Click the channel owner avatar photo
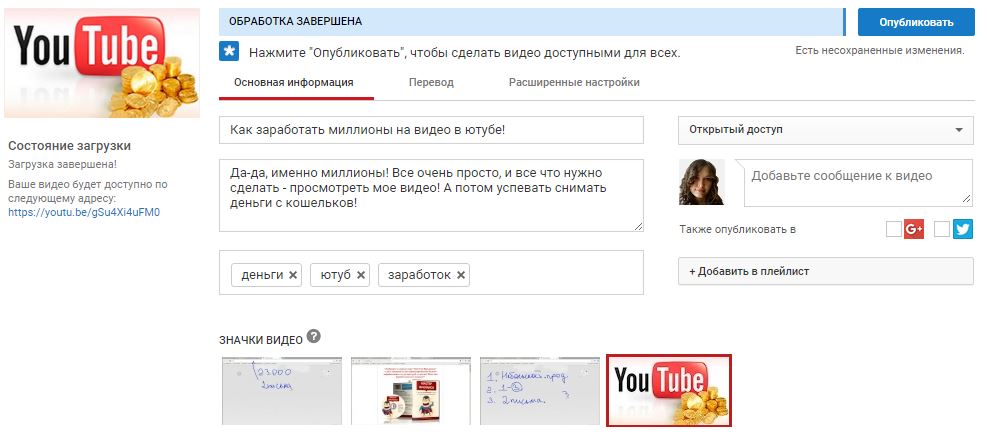 [701, 182]
